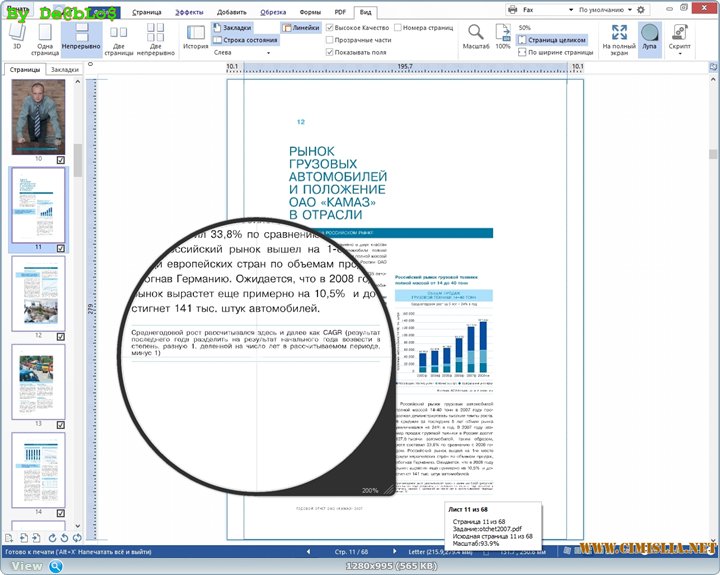Open the Эффекты ribbon tab

point(189,11)
